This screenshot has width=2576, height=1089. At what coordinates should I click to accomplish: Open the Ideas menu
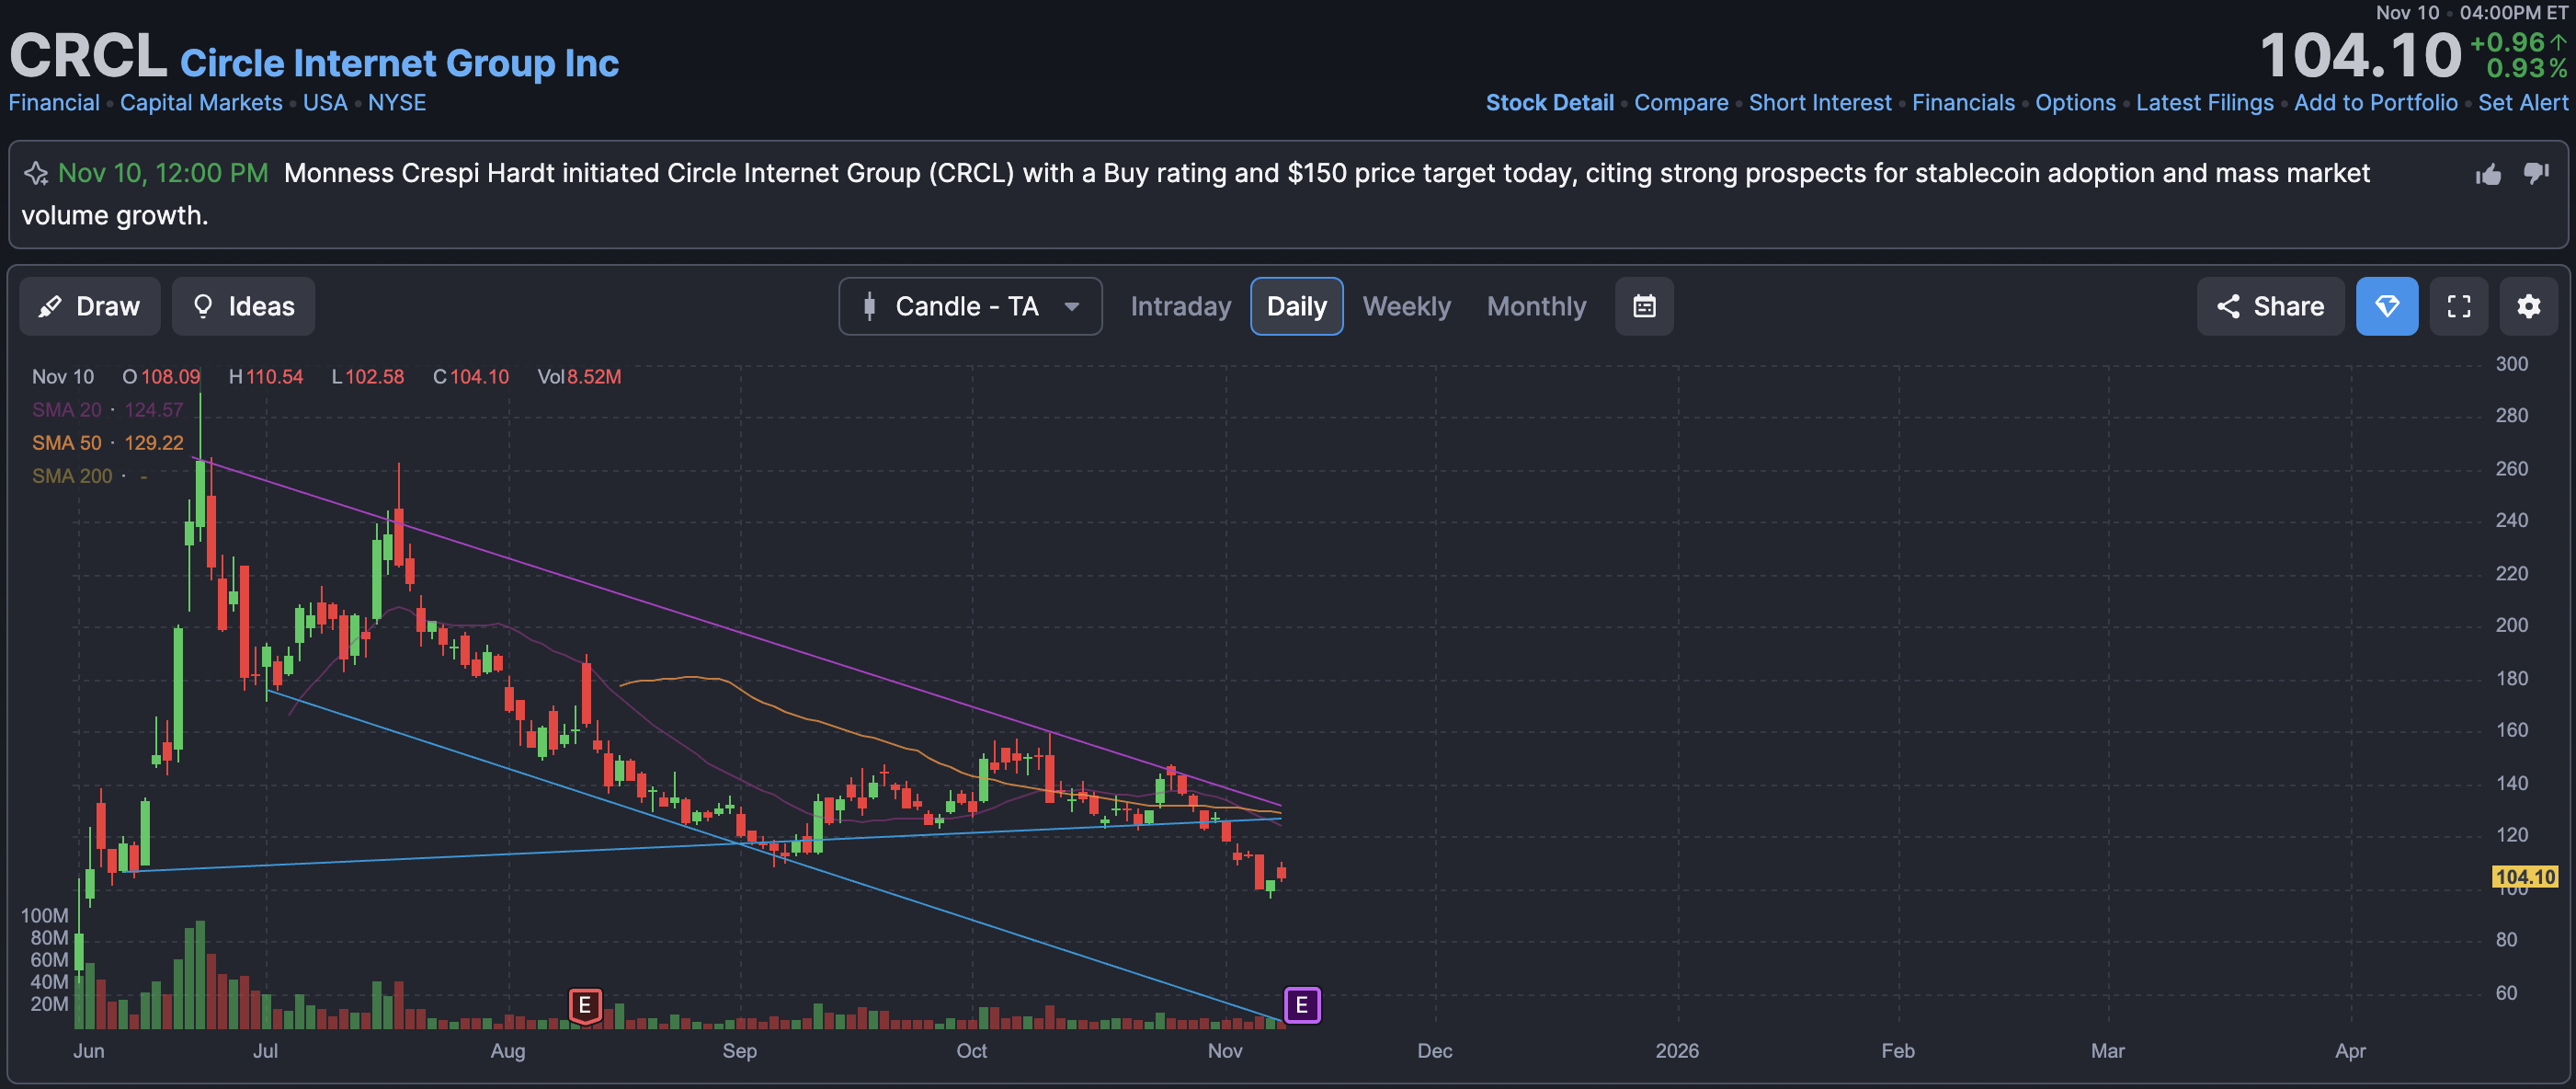[243, 306]
